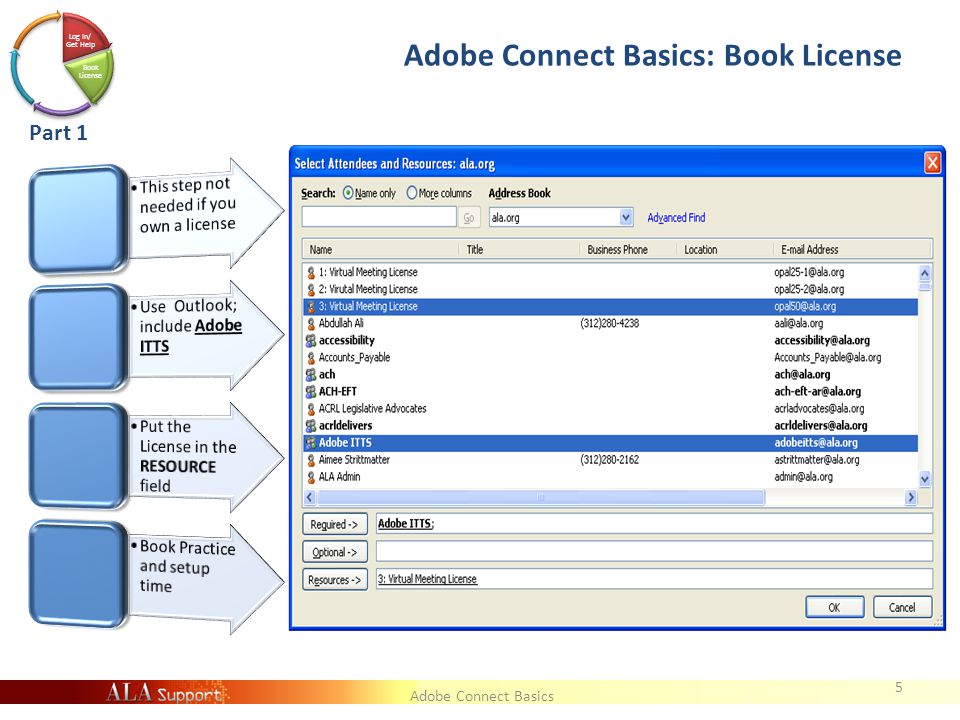Select the ALA Admin contact name
Screen dimensions: 960x720
pos(339,477)
